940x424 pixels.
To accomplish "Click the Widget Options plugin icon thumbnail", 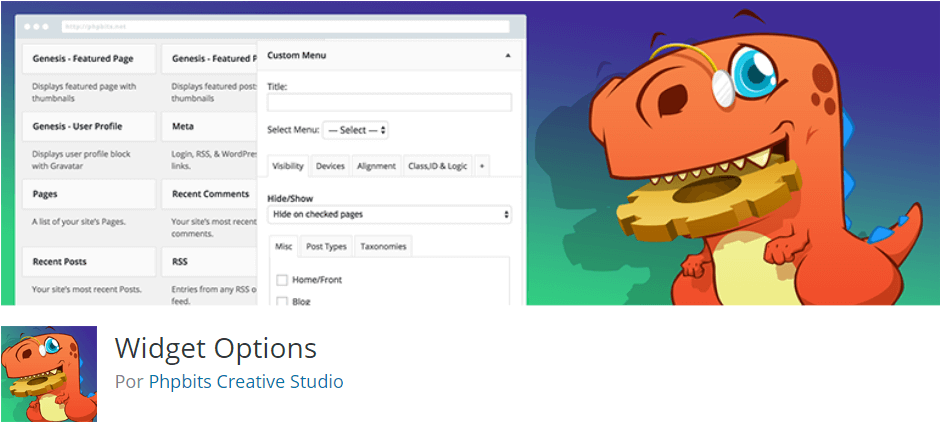I will [49, 374].
